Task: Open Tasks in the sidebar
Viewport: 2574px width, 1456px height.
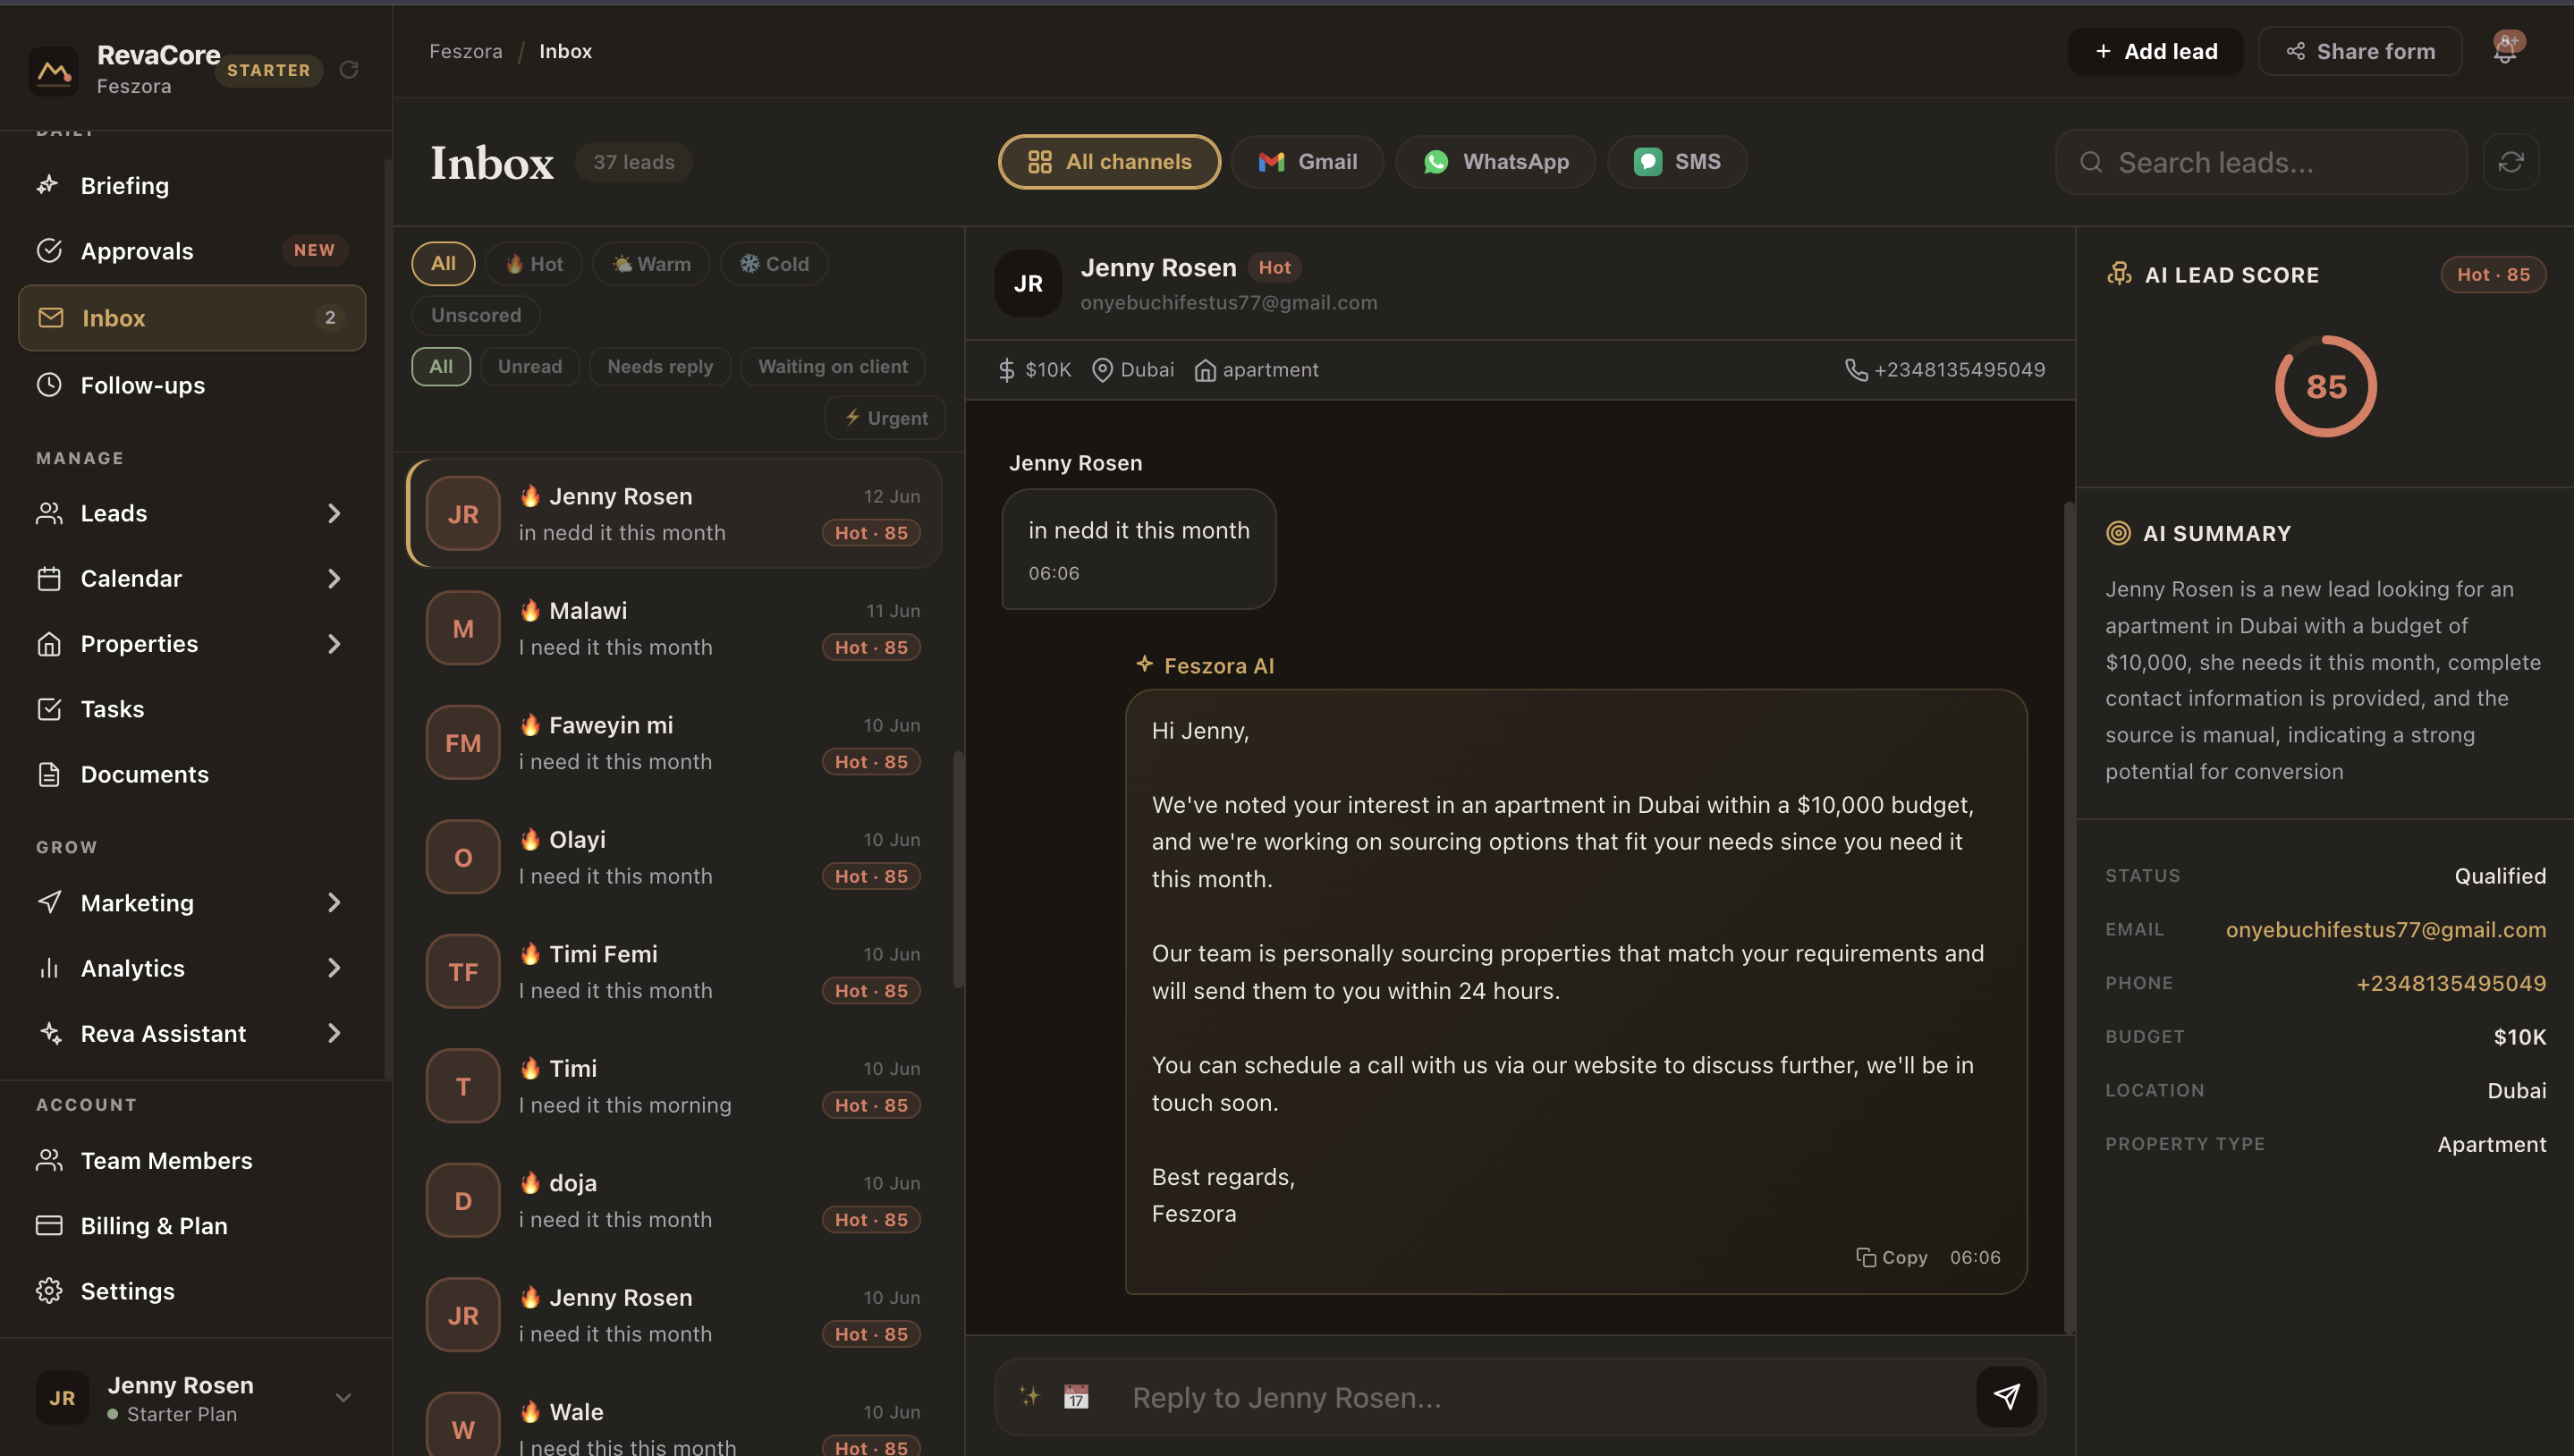Action: pos(192,709)
